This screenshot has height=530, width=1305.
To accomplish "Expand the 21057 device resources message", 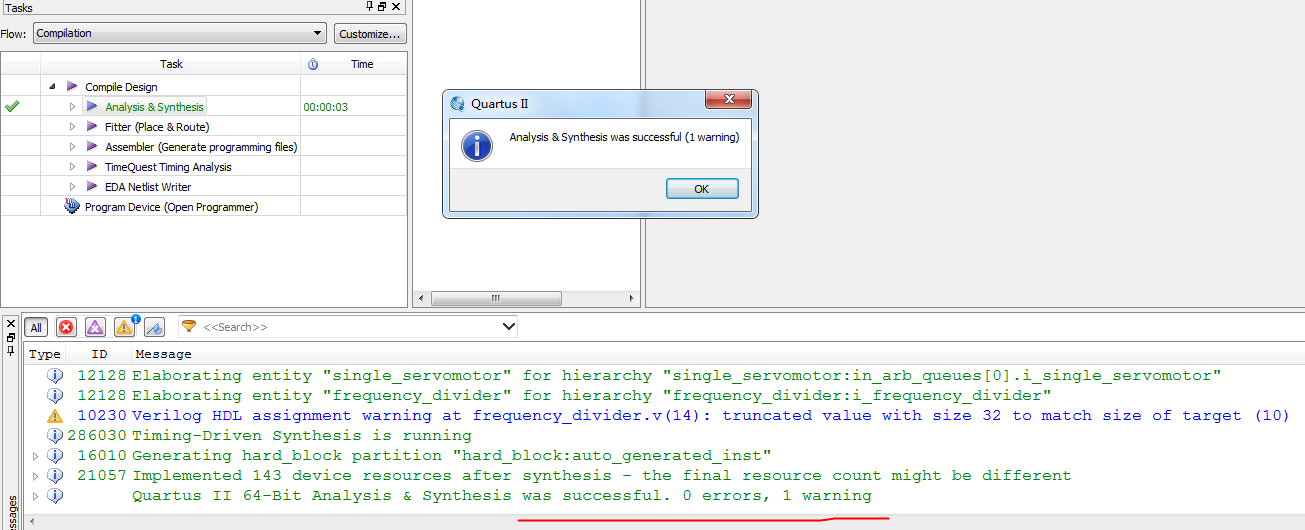I will pos(36,476).
